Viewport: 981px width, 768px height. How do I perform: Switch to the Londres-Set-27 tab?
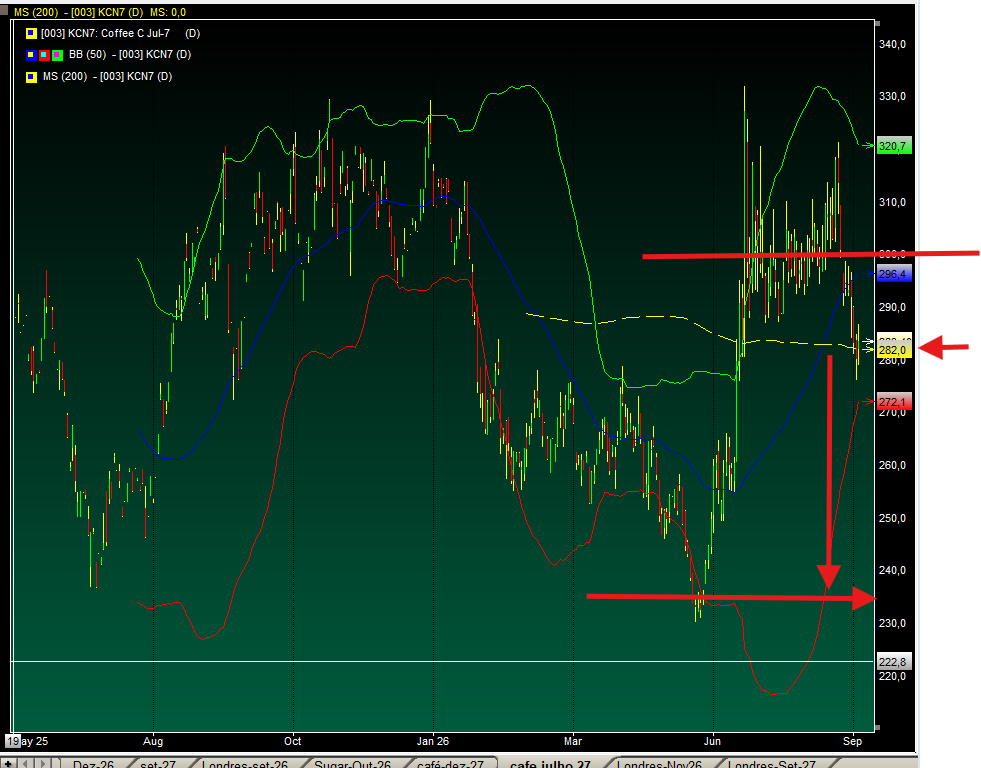(771, 764)
